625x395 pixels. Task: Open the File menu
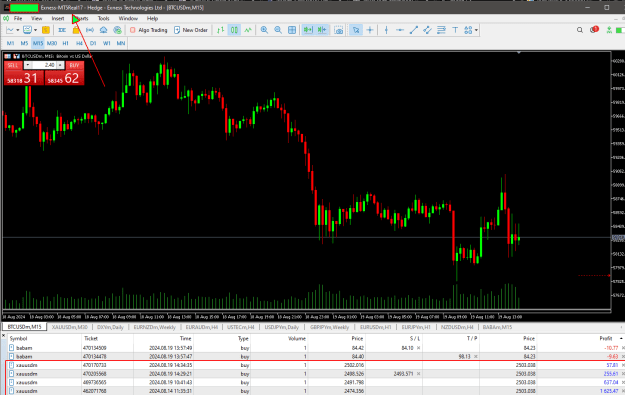click(18, 18)
